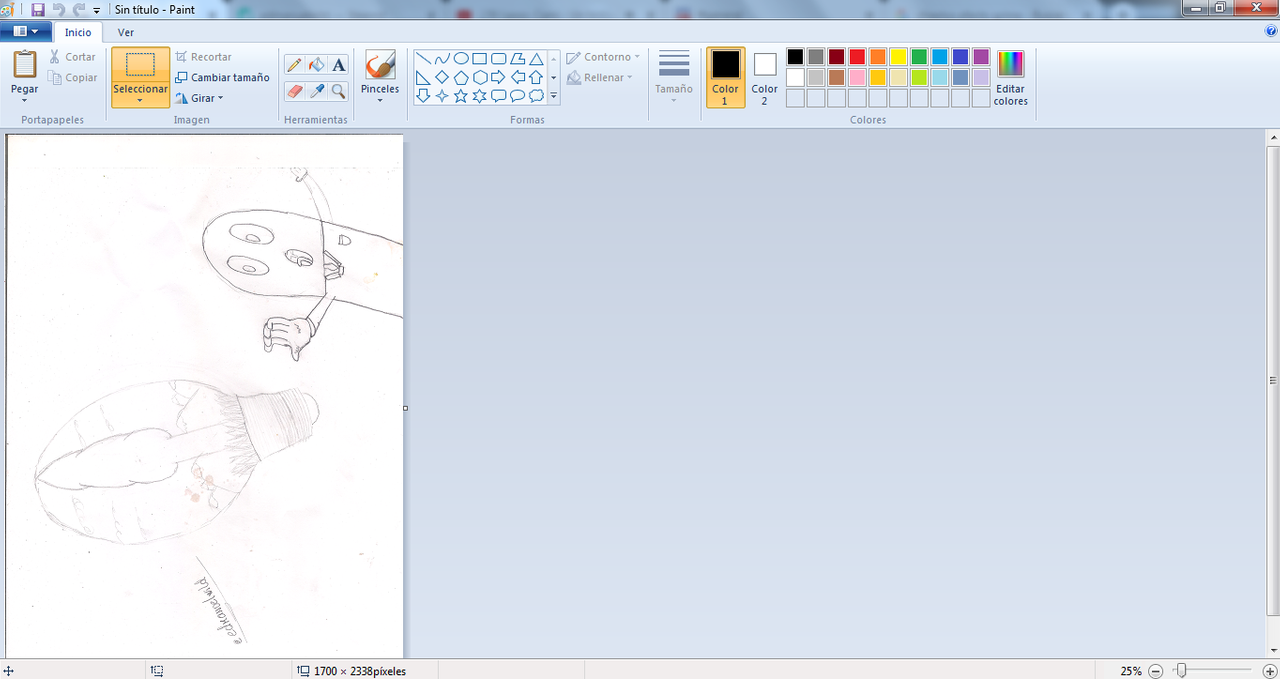Select the Color picker eyedropper tool
Screen dimensions: 1280x679
(x=316, y=91)
